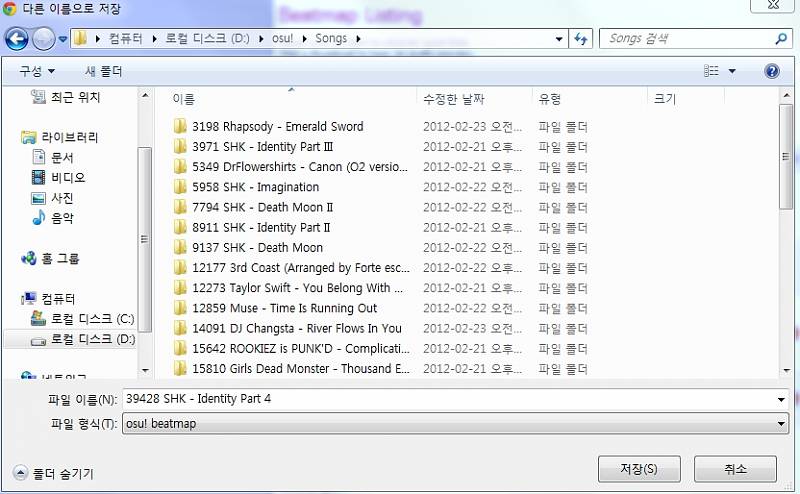Sort by the 수정한 날짜 column header

[x=453, y=99]
